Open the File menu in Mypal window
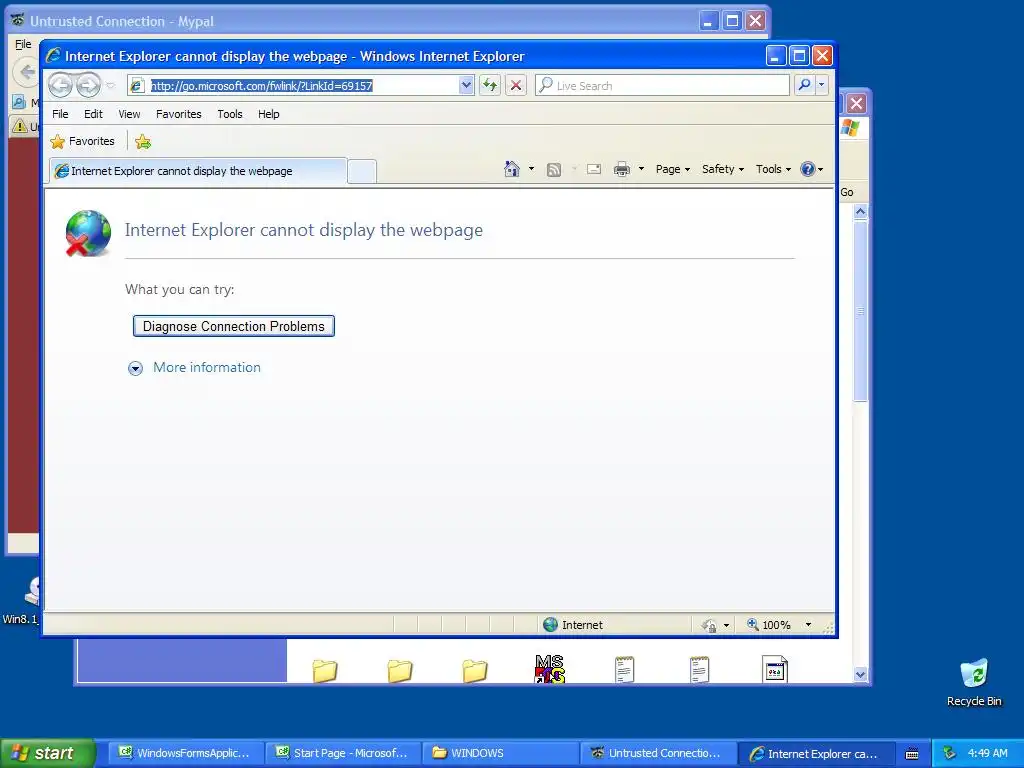The image size is (1024, 768). [x=23, y=44]
